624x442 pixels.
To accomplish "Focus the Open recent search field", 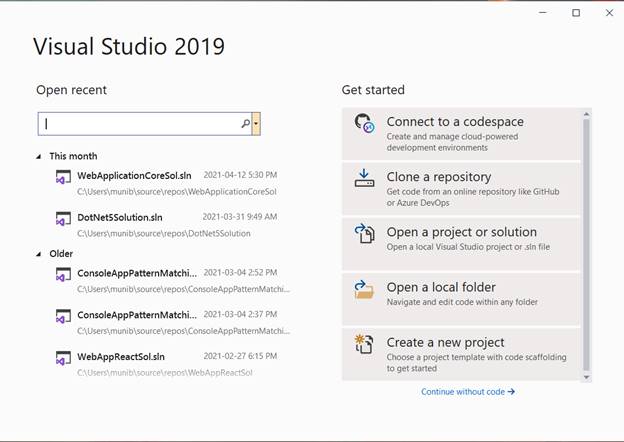I will coord(145,124).
